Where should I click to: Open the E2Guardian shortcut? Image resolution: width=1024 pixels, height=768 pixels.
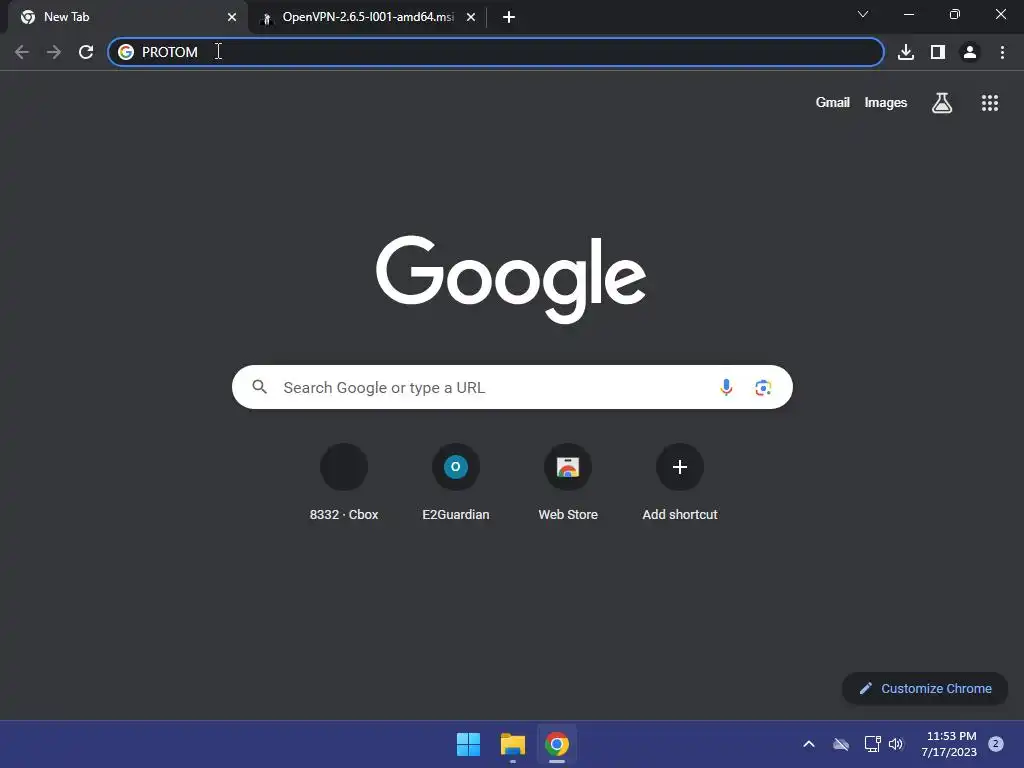click(x=456, y=482)
